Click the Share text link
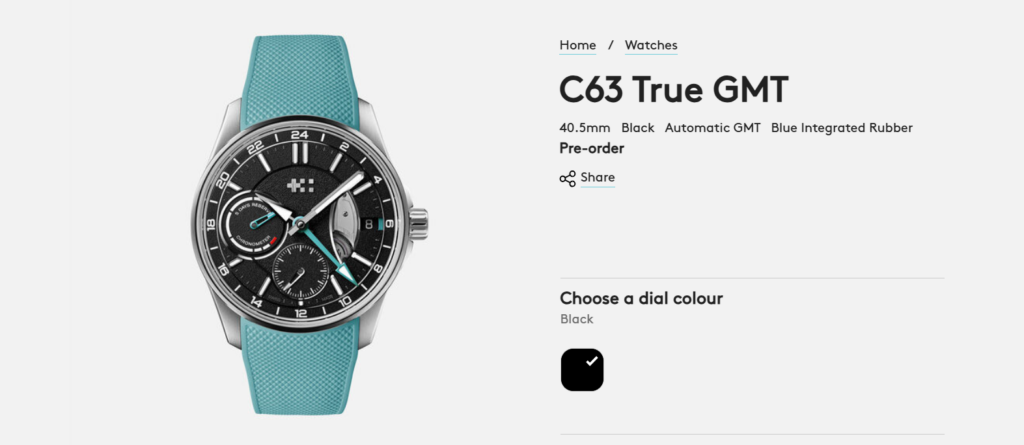Screen dimensions: 1024x445 (x=598, y=178)
